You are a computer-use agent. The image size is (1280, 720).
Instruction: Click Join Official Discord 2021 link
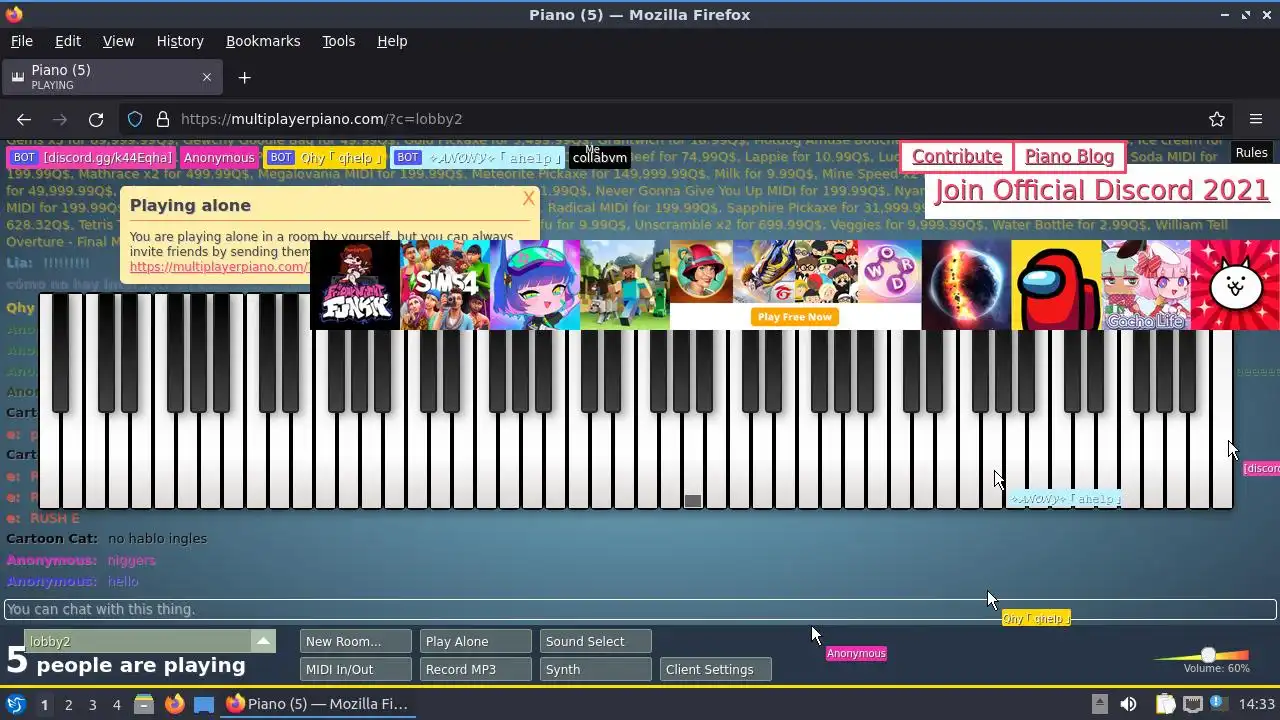coord(1102,190)
